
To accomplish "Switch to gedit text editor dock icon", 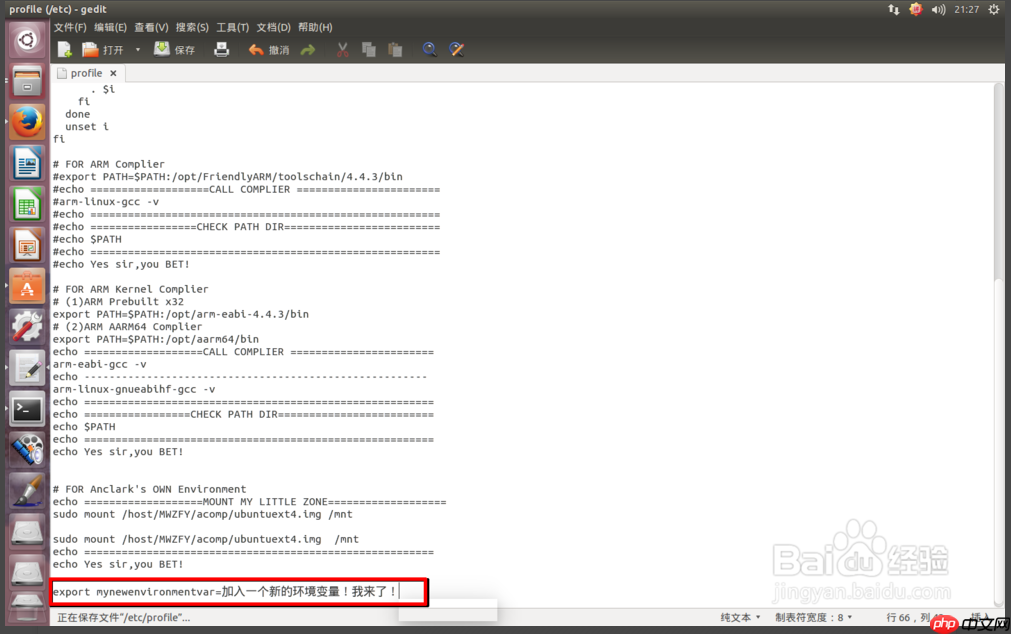I will pyautogui.click(x=27, y=367).
